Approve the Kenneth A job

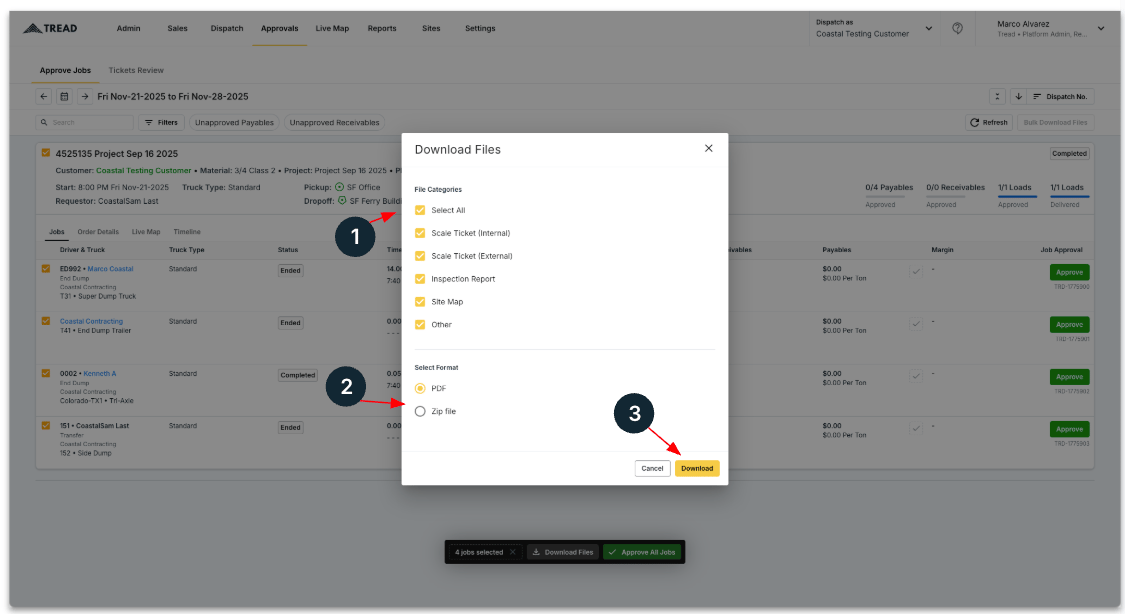pyautogui.click(x=1069, y=377)
